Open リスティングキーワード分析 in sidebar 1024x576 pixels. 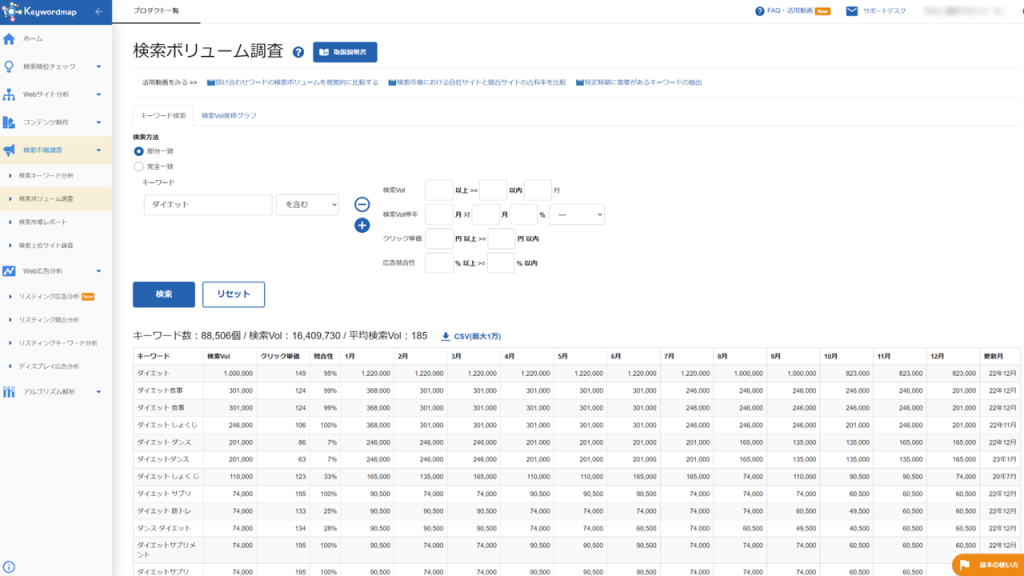[58, 343]
